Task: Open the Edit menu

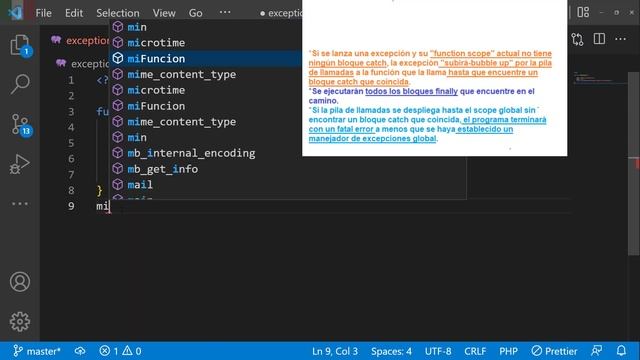Action: 74,13
